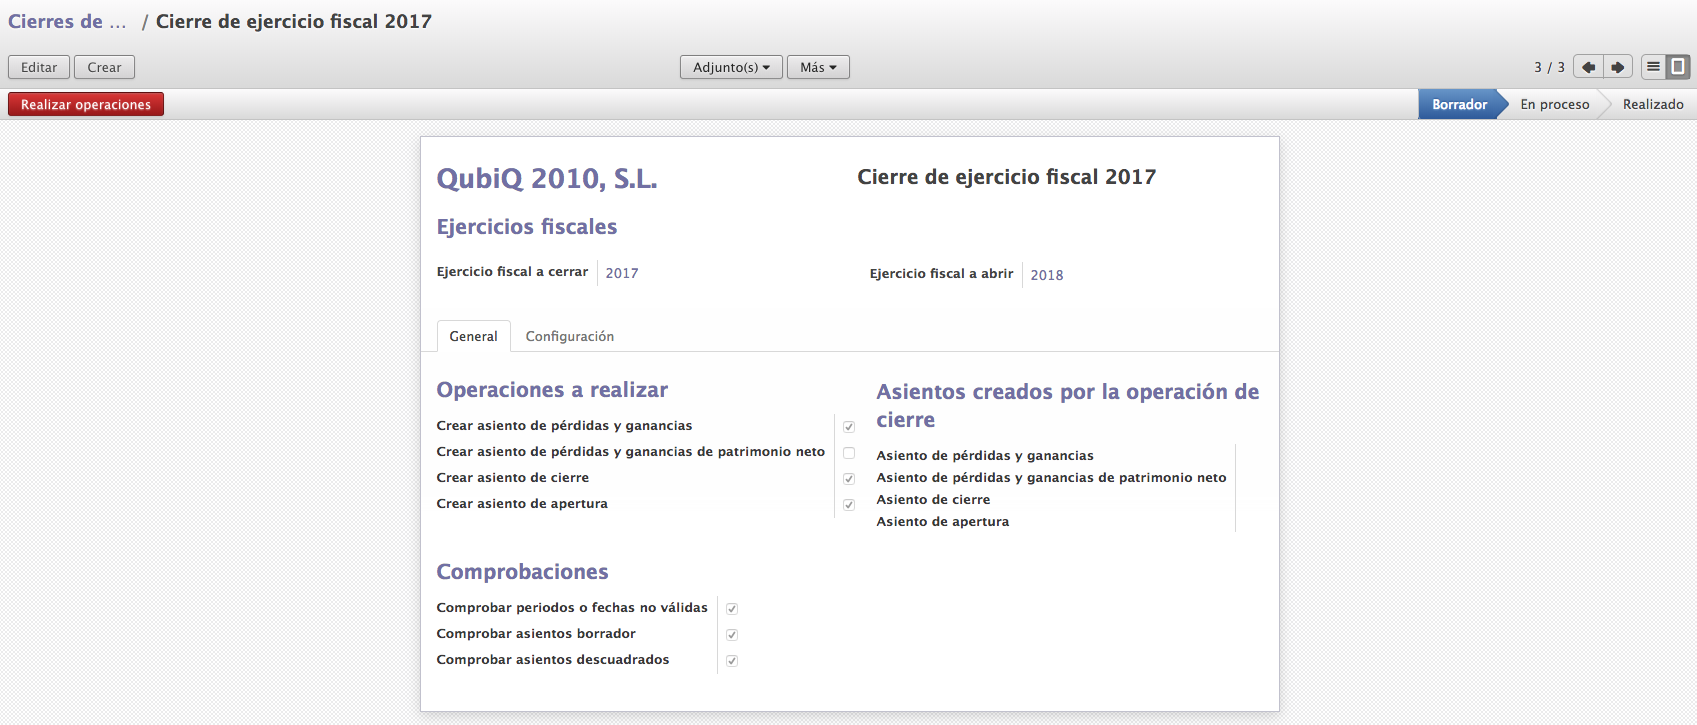Click the Editar button
Screen dimensions: 1697x725
[39, 67]
